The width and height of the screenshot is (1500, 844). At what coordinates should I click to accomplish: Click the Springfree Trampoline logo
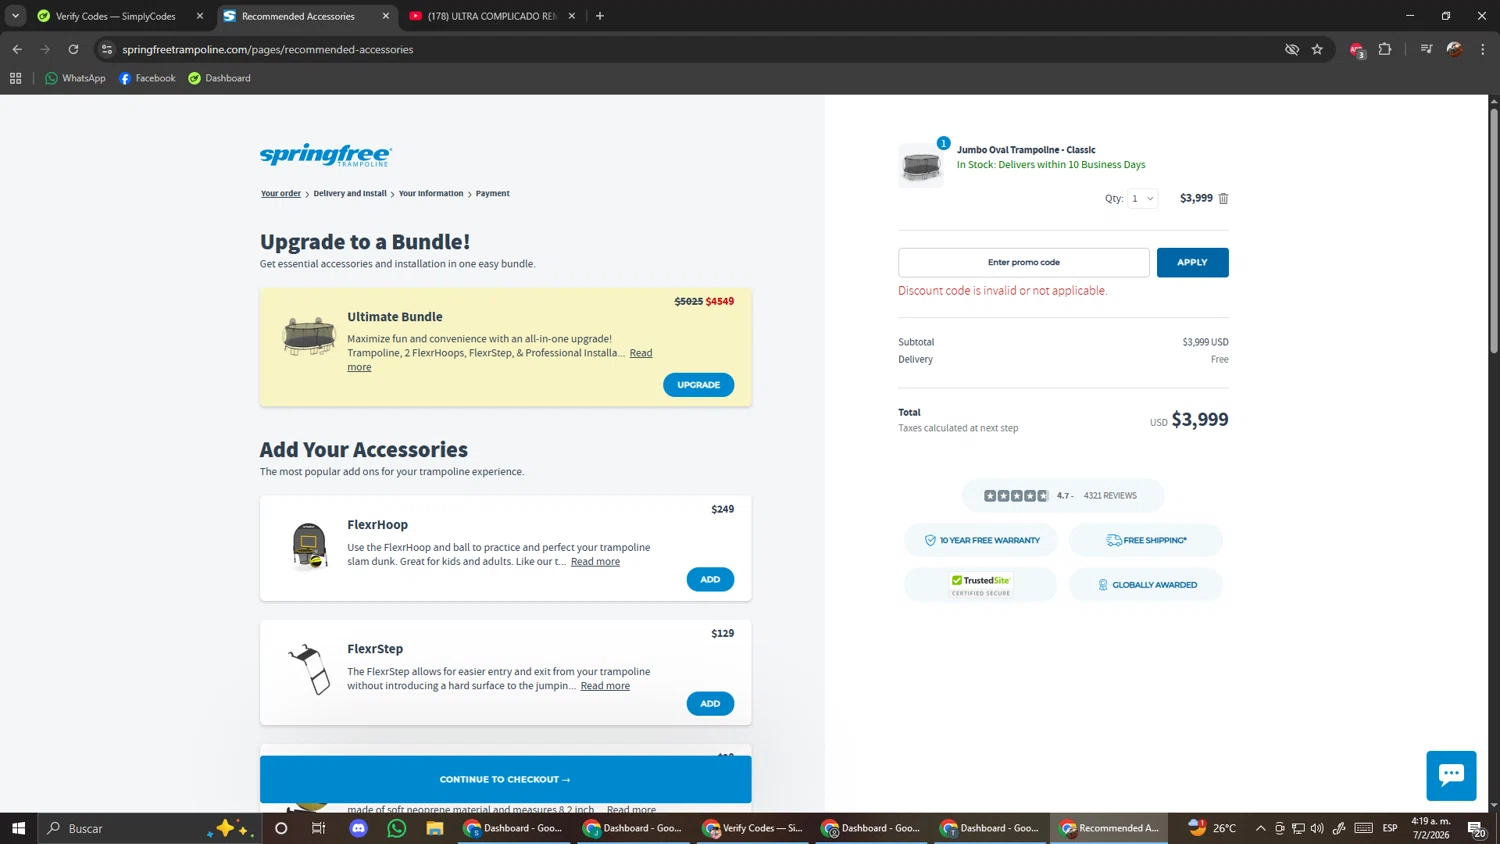(x=326, y=155)
